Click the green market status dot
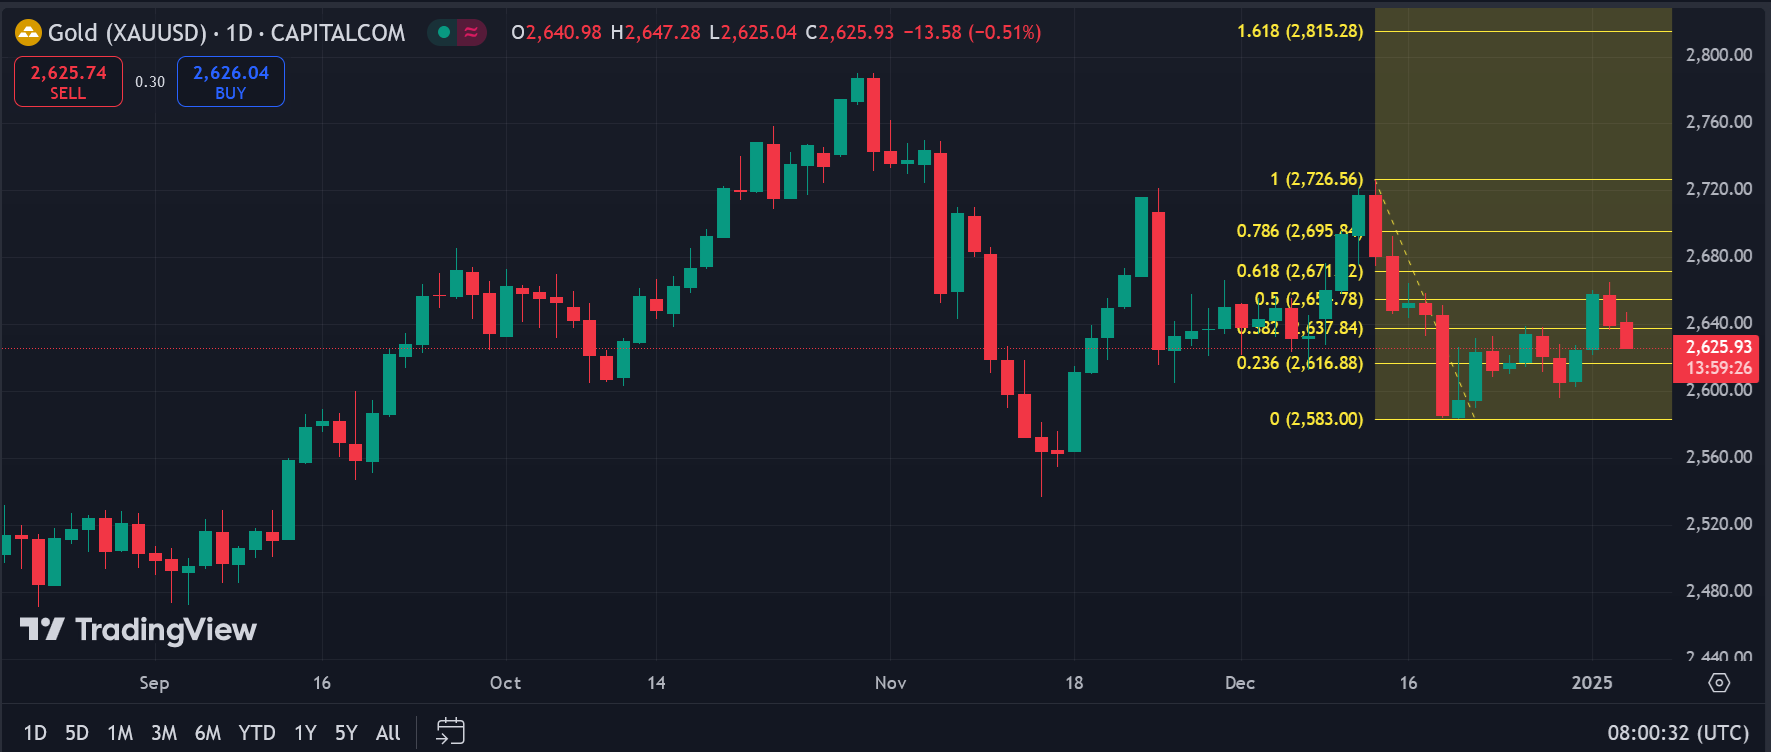Screen dimensions: 1771x752 pos(444,33)
